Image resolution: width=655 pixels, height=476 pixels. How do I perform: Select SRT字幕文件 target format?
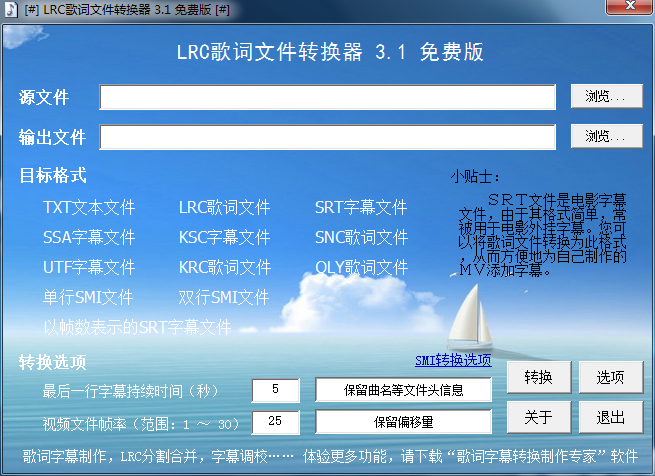tap(361, 208)
